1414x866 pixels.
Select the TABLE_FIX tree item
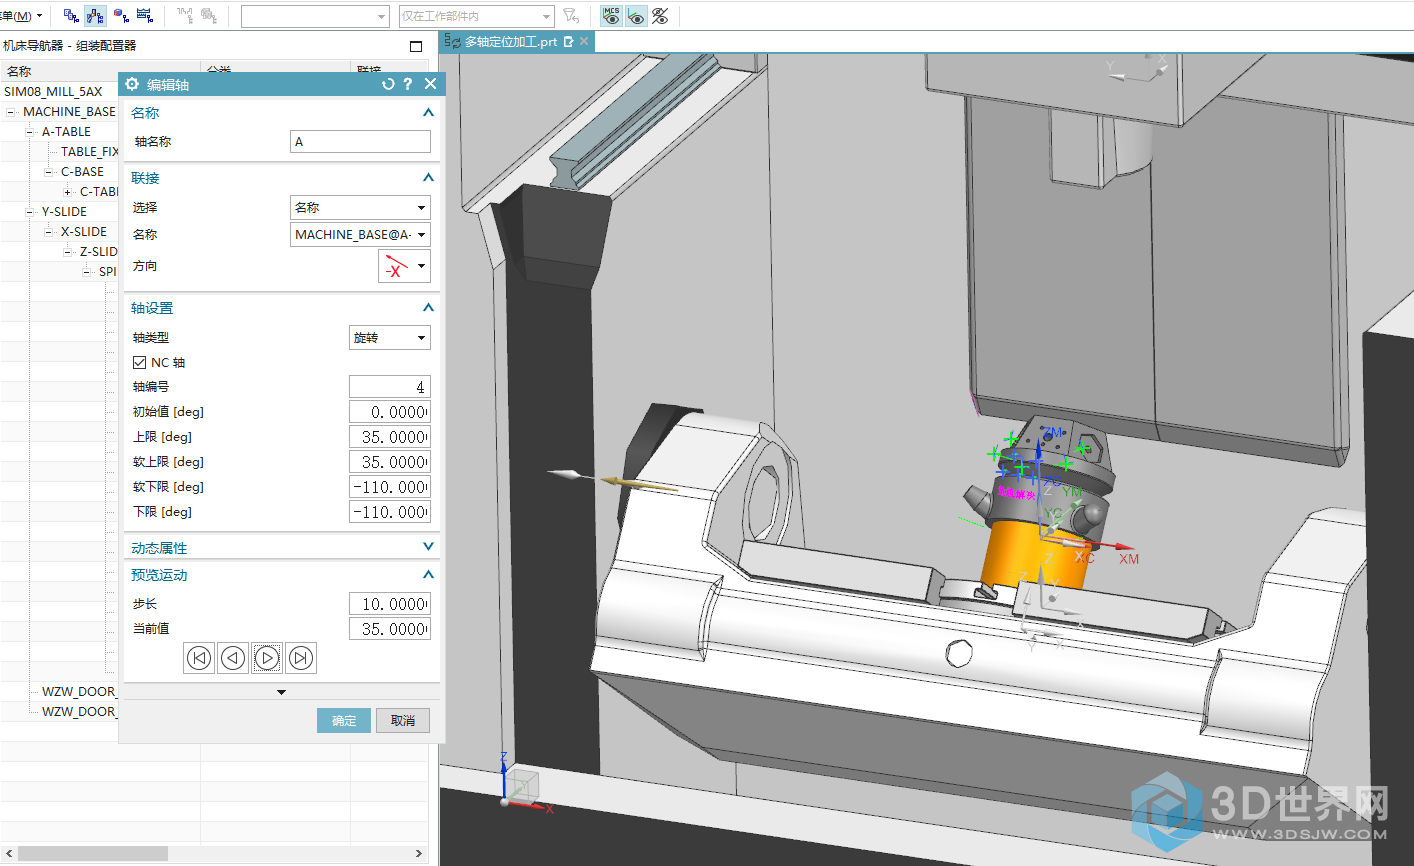tap(89, 152)
